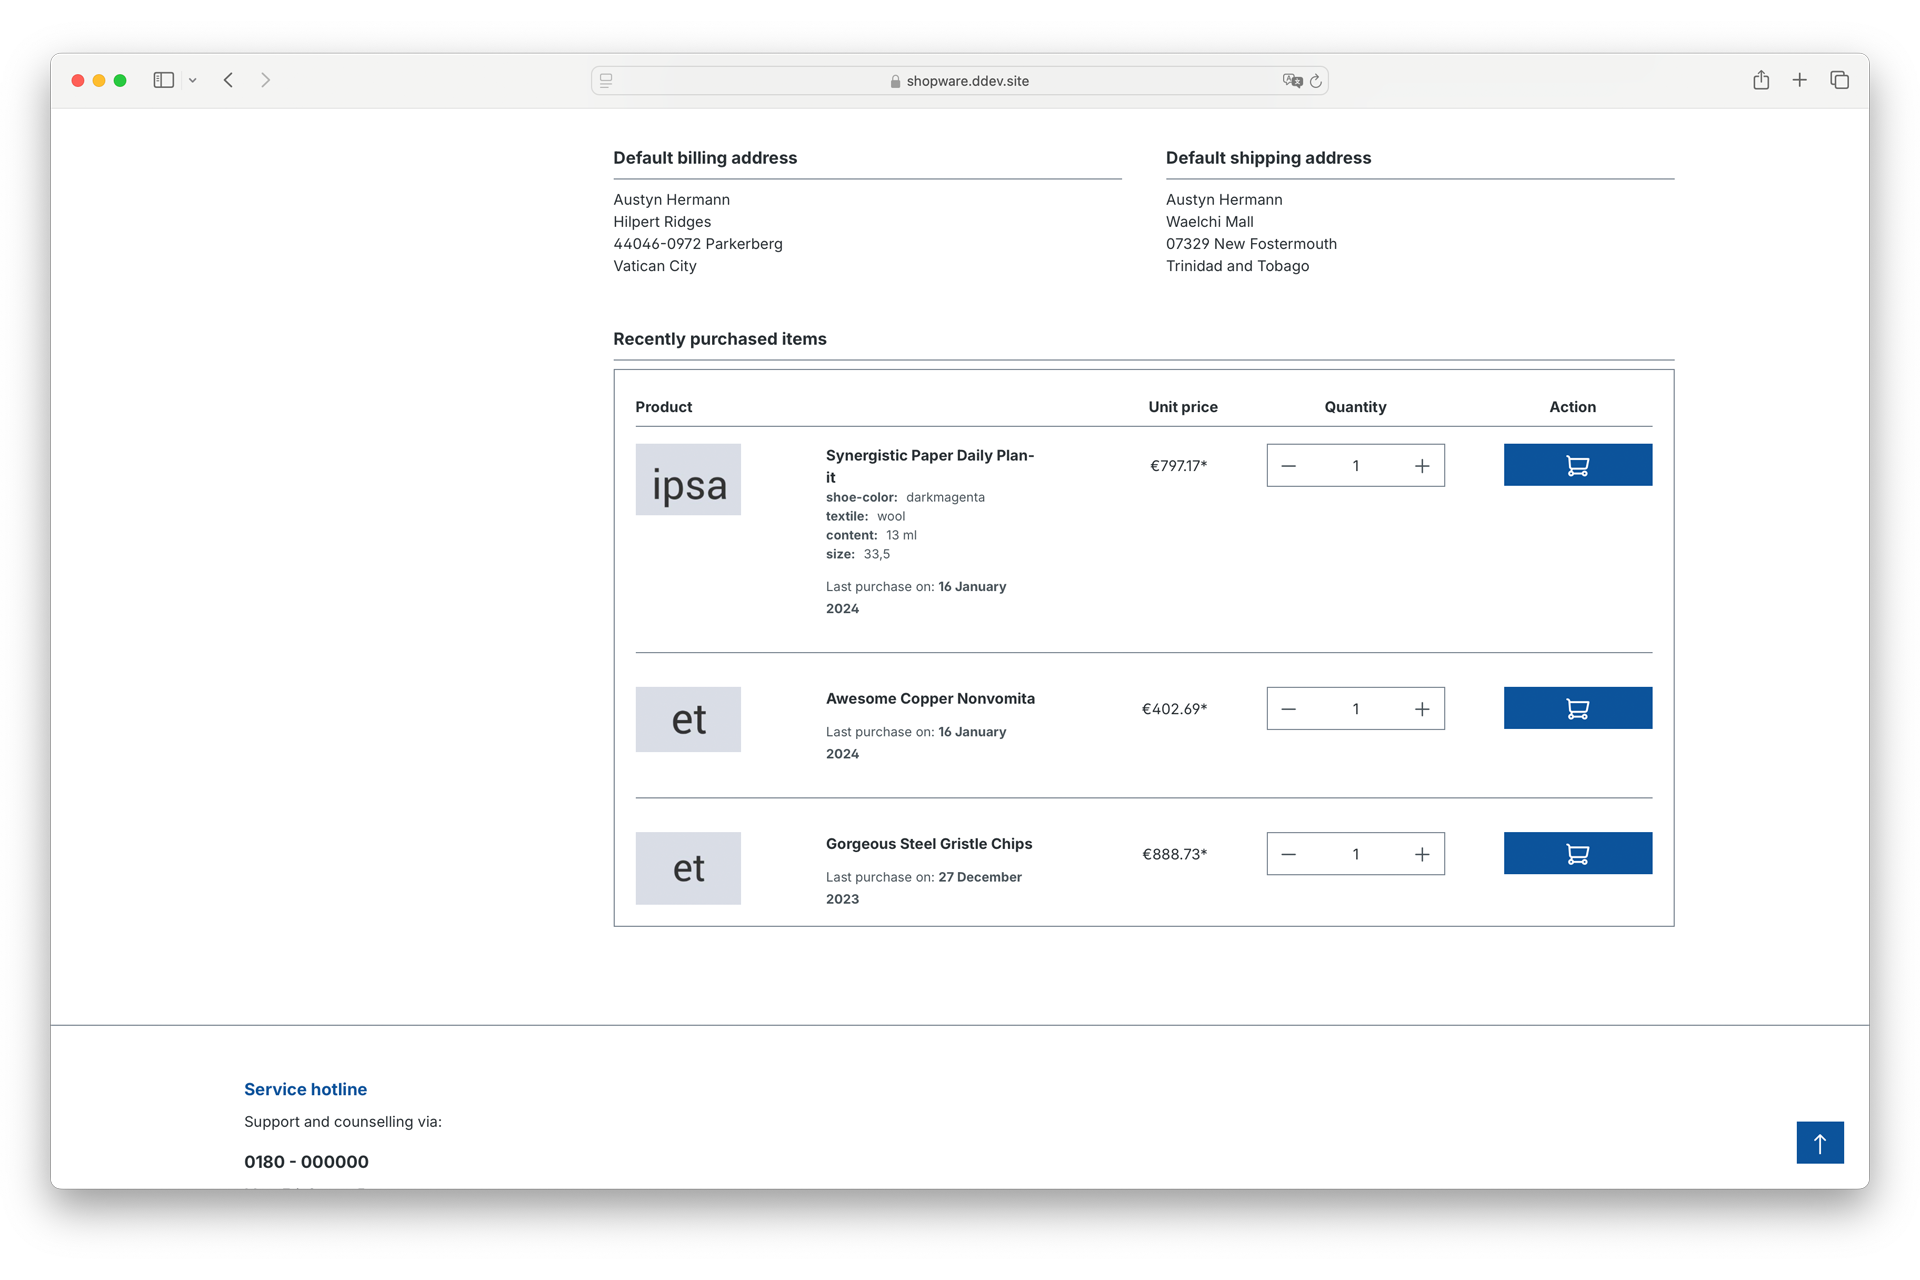Increase quantity of Gorgeous Steel Gristle Chips
This screenshot has height=1280, width=1920.
click(1422, 853)
